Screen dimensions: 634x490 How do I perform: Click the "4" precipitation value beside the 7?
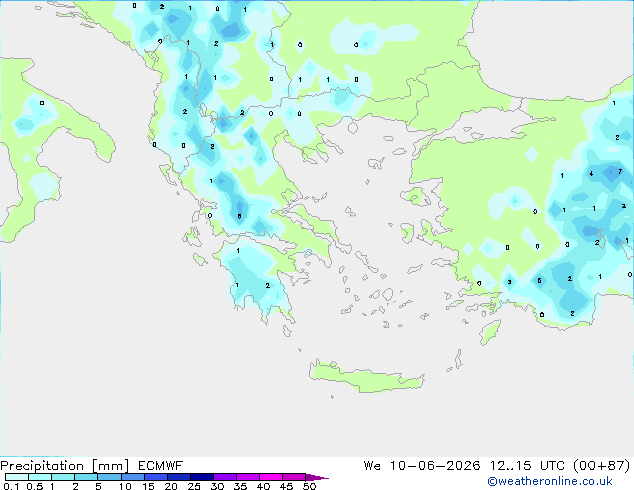pos(592,173)
